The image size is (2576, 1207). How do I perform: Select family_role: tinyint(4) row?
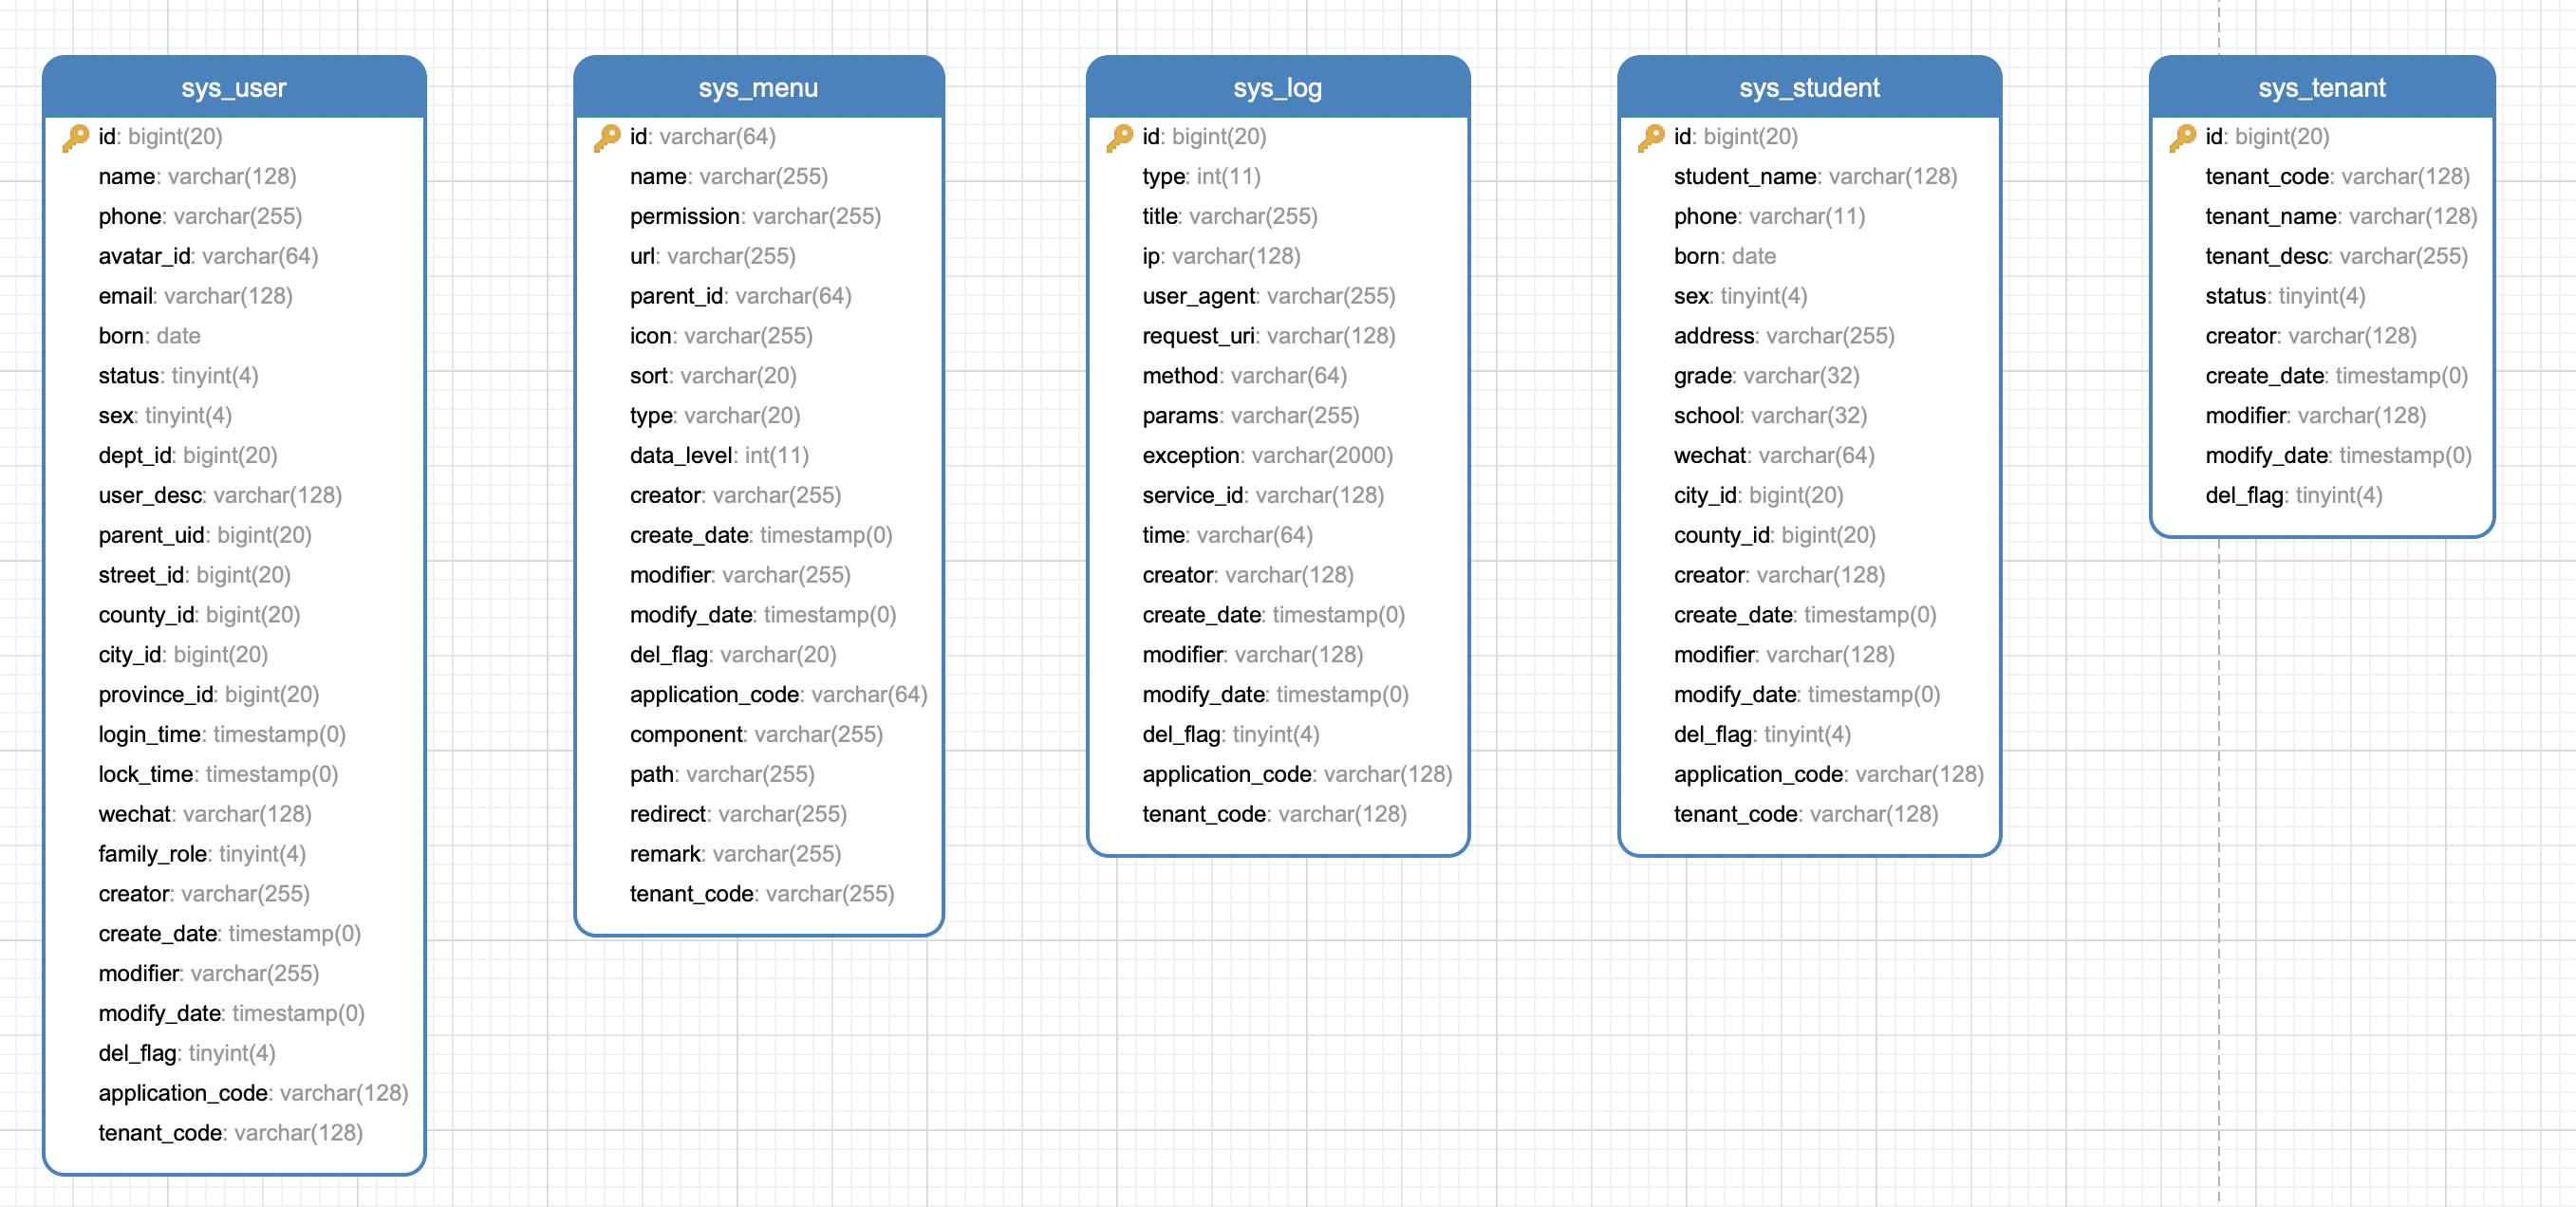pos(202,854)
